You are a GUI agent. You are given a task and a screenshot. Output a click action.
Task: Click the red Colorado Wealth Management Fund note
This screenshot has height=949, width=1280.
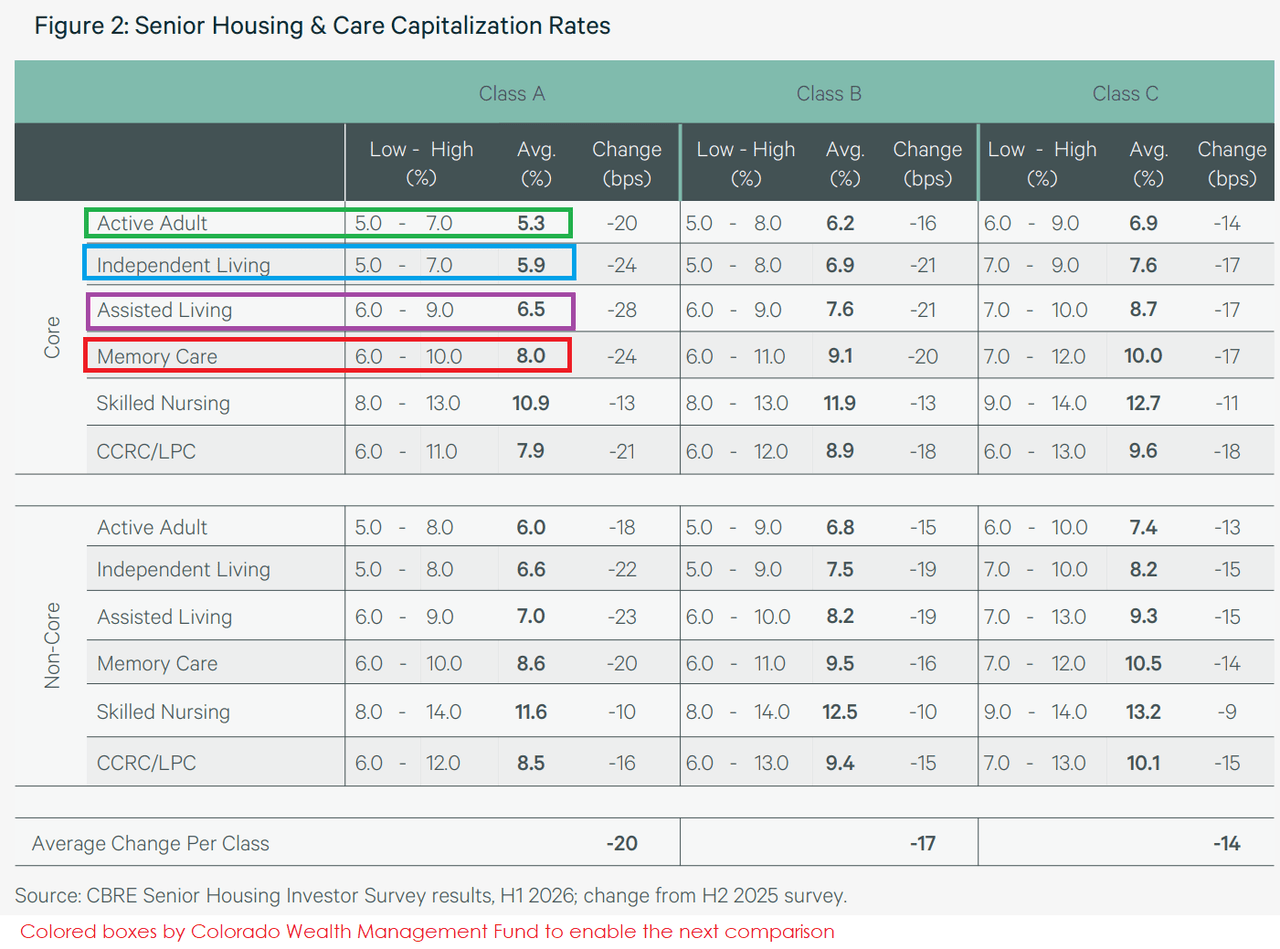coord(427,932)
